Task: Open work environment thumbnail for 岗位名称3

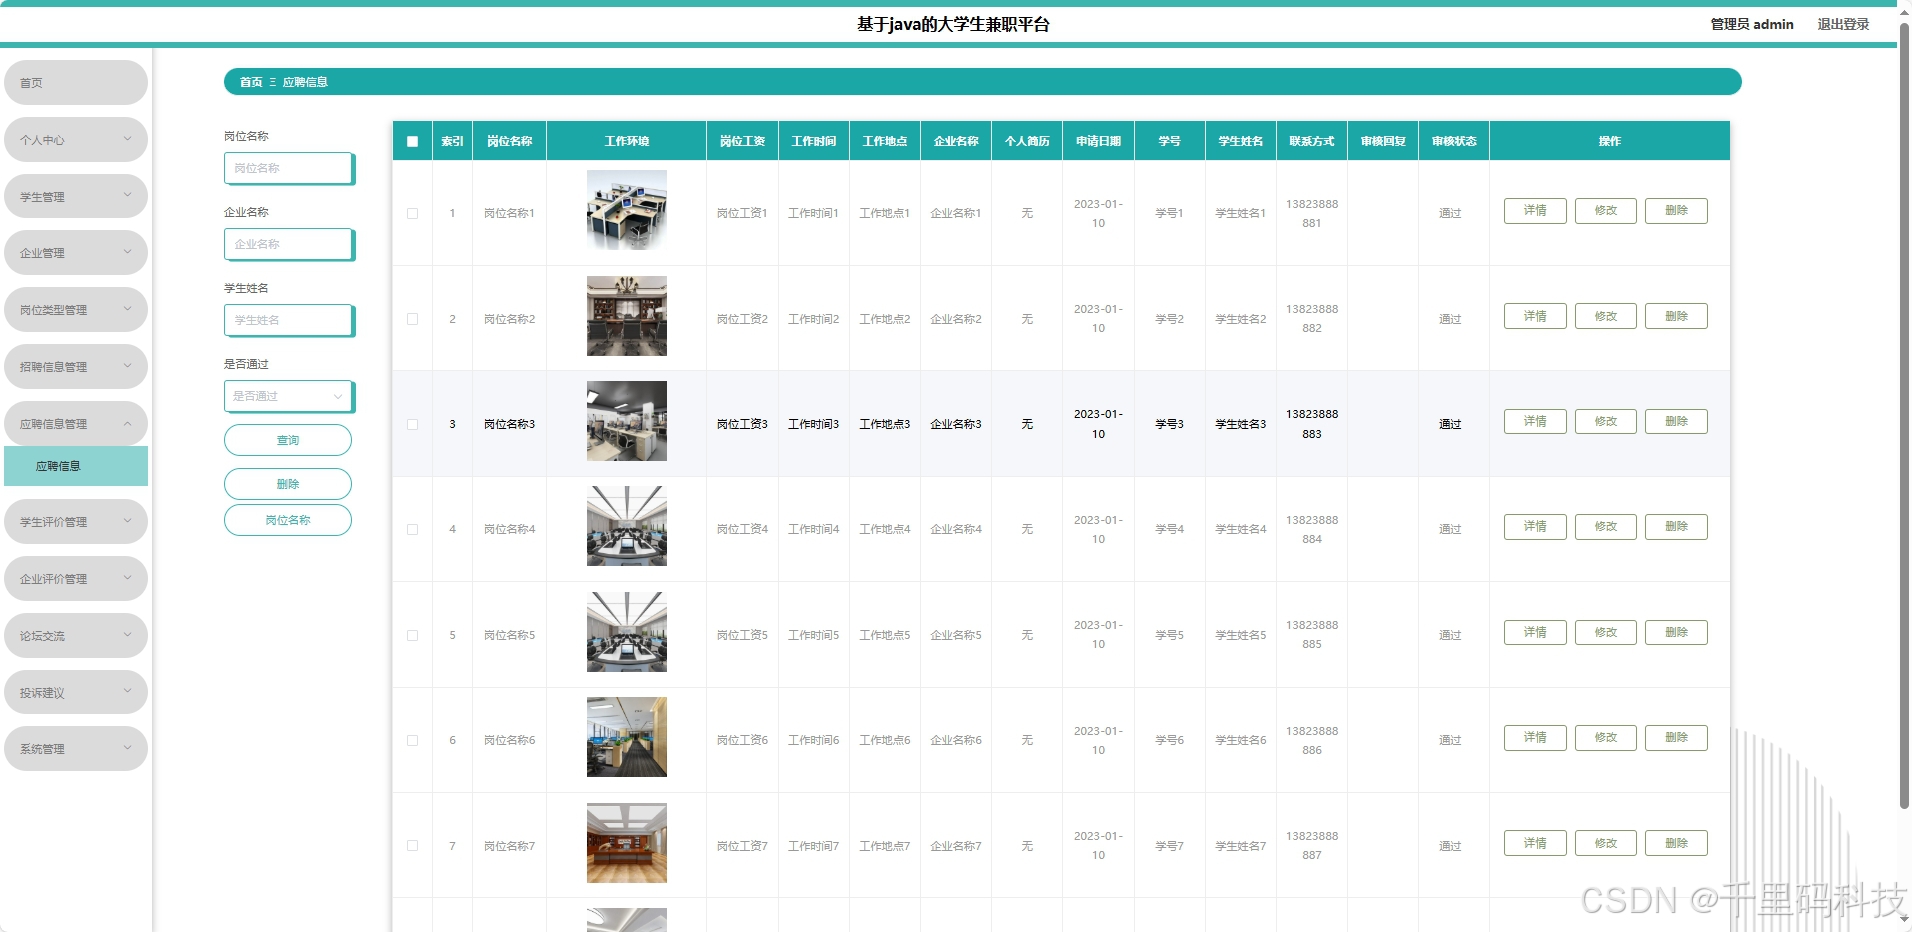Action: 627,421
